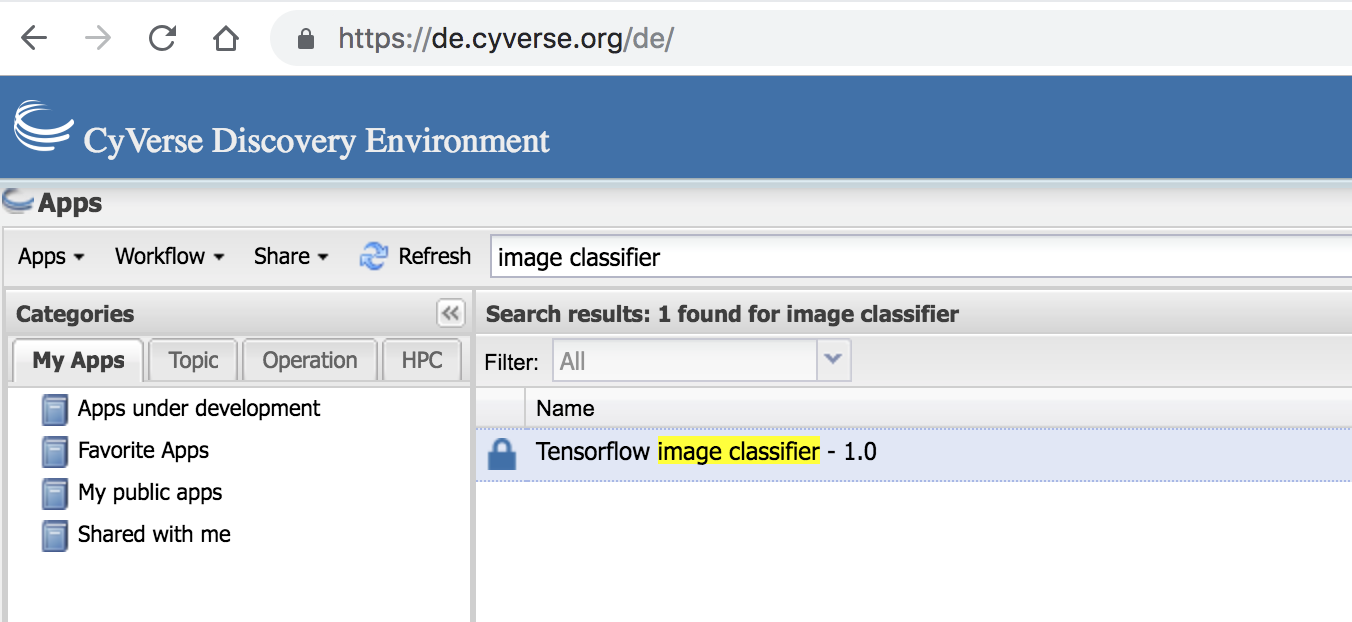Click the padlock icon in address bar
1352x622 pixels.
coord(307,39)
